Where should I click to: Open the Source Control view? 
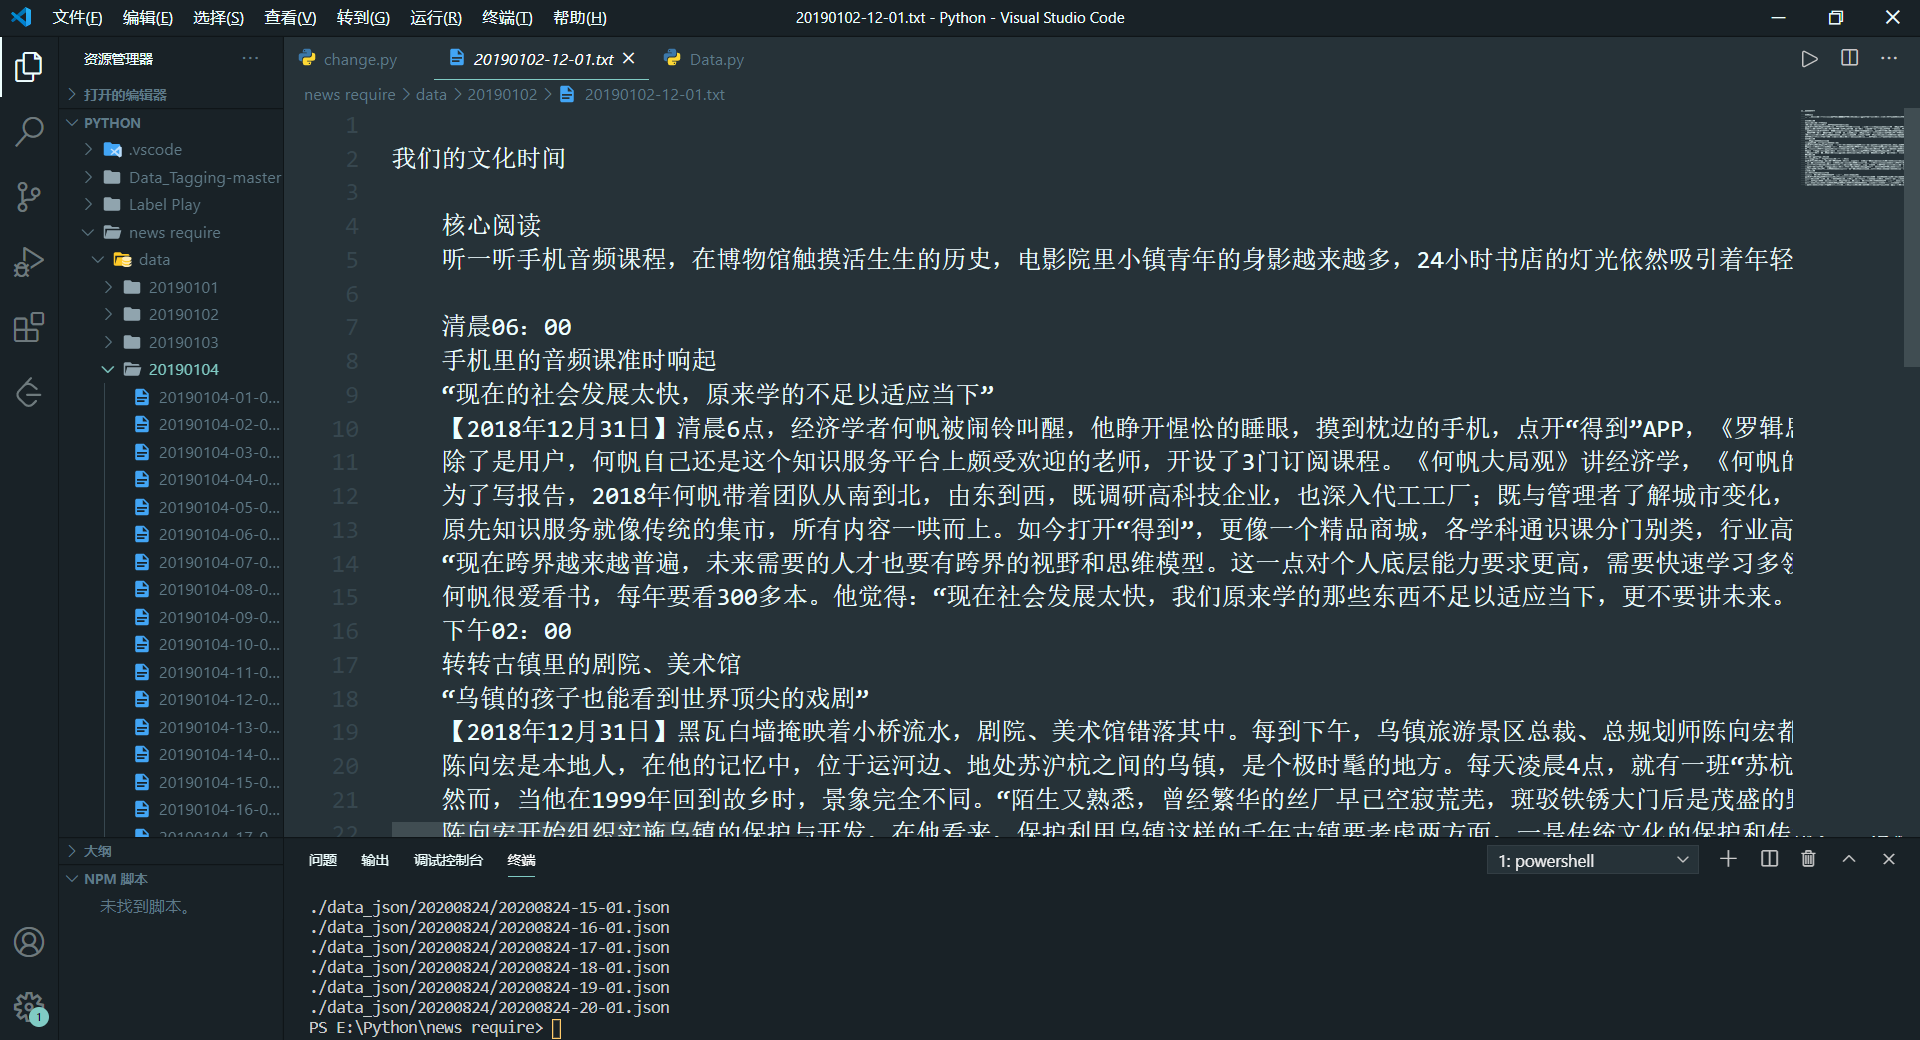tap(29, 196)
